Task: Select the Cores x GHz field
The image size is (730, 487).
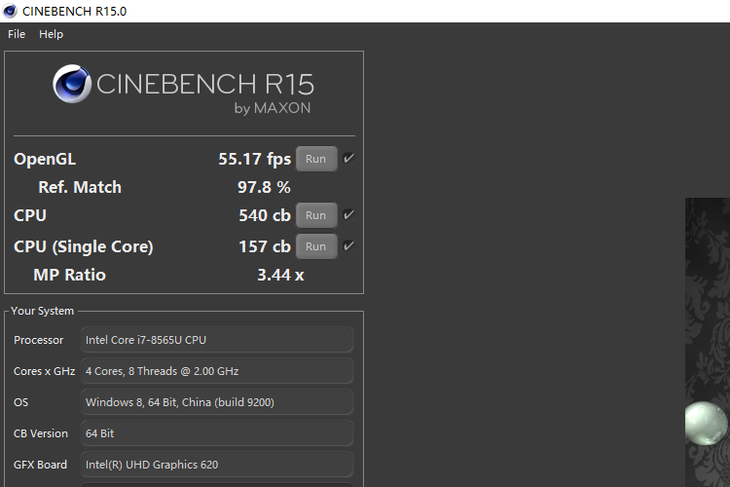Action: click(x=217, y=371)
